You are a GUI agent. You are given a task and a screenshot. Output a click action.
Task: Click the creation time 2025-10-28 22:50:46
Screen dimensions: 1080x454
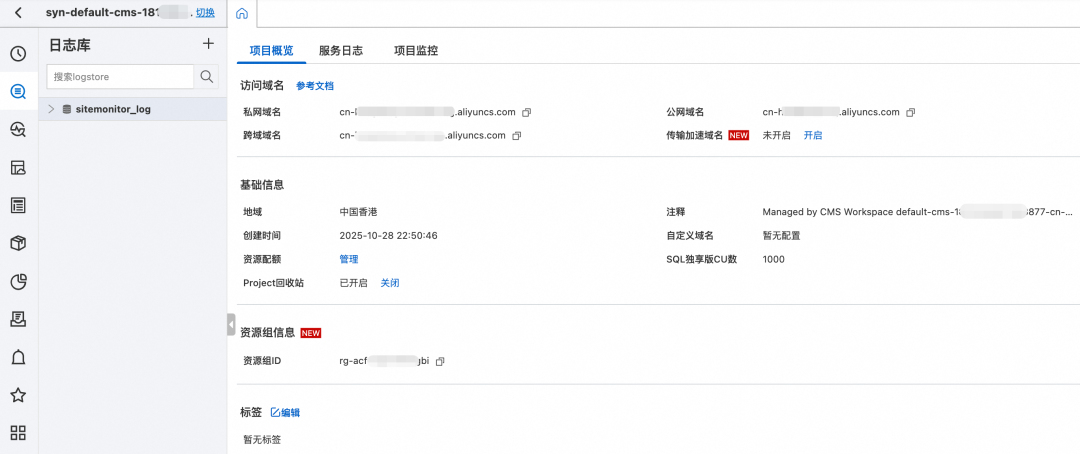[388, 236]
